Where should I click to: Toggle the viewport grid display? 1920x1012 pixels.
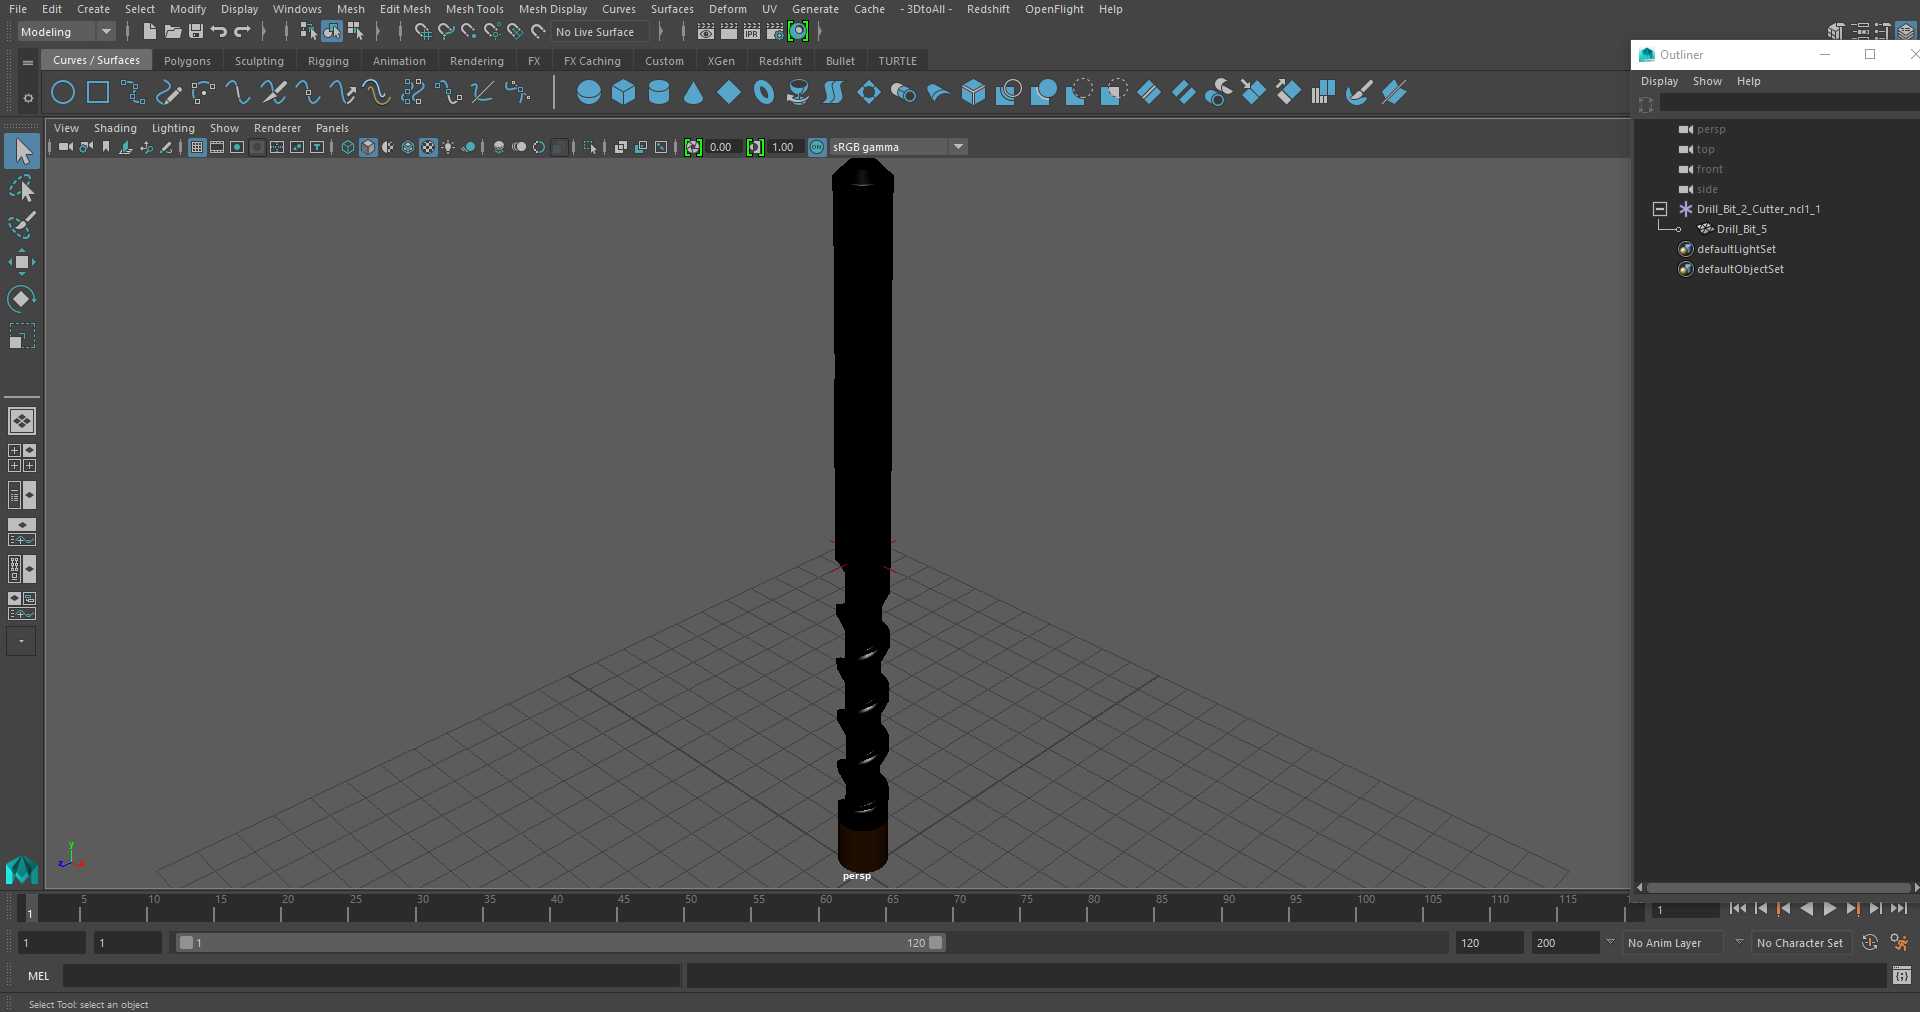(197, 147)
